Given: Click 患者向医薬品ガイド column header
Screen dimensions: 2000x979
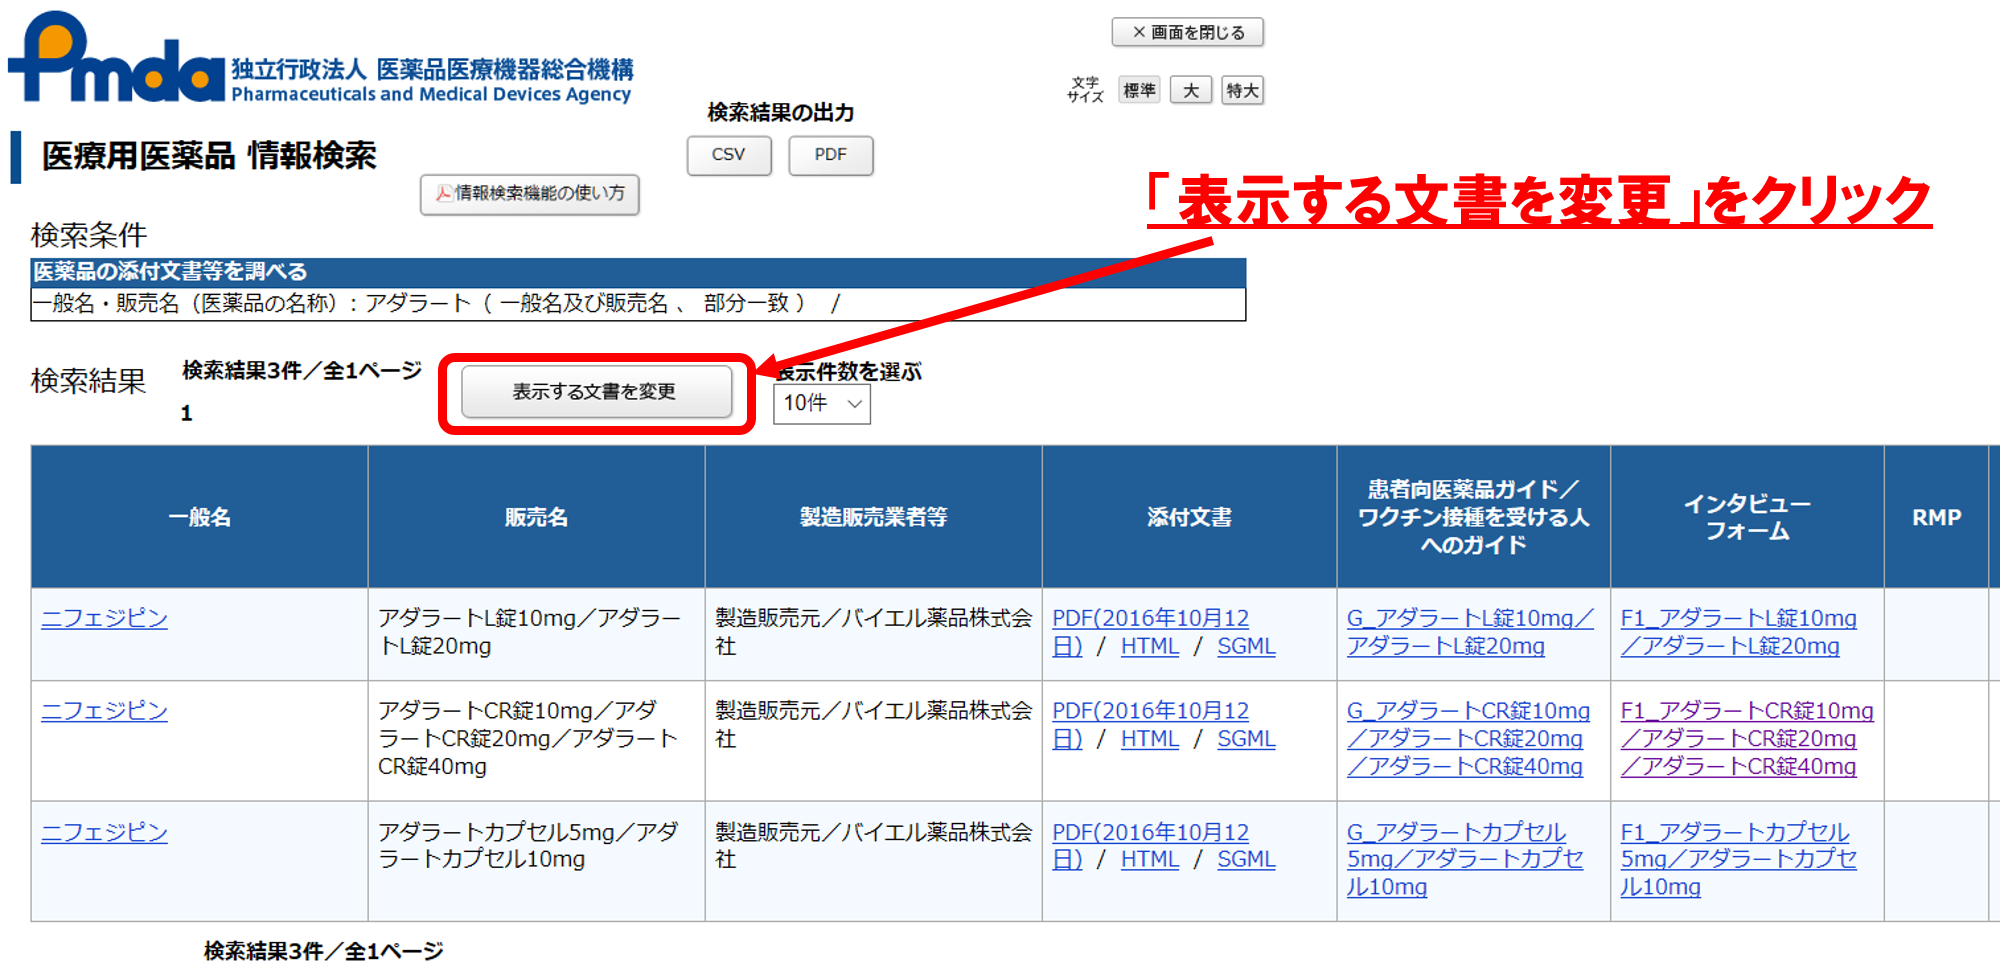Looking at the screenshot, I should [1474, 517].
